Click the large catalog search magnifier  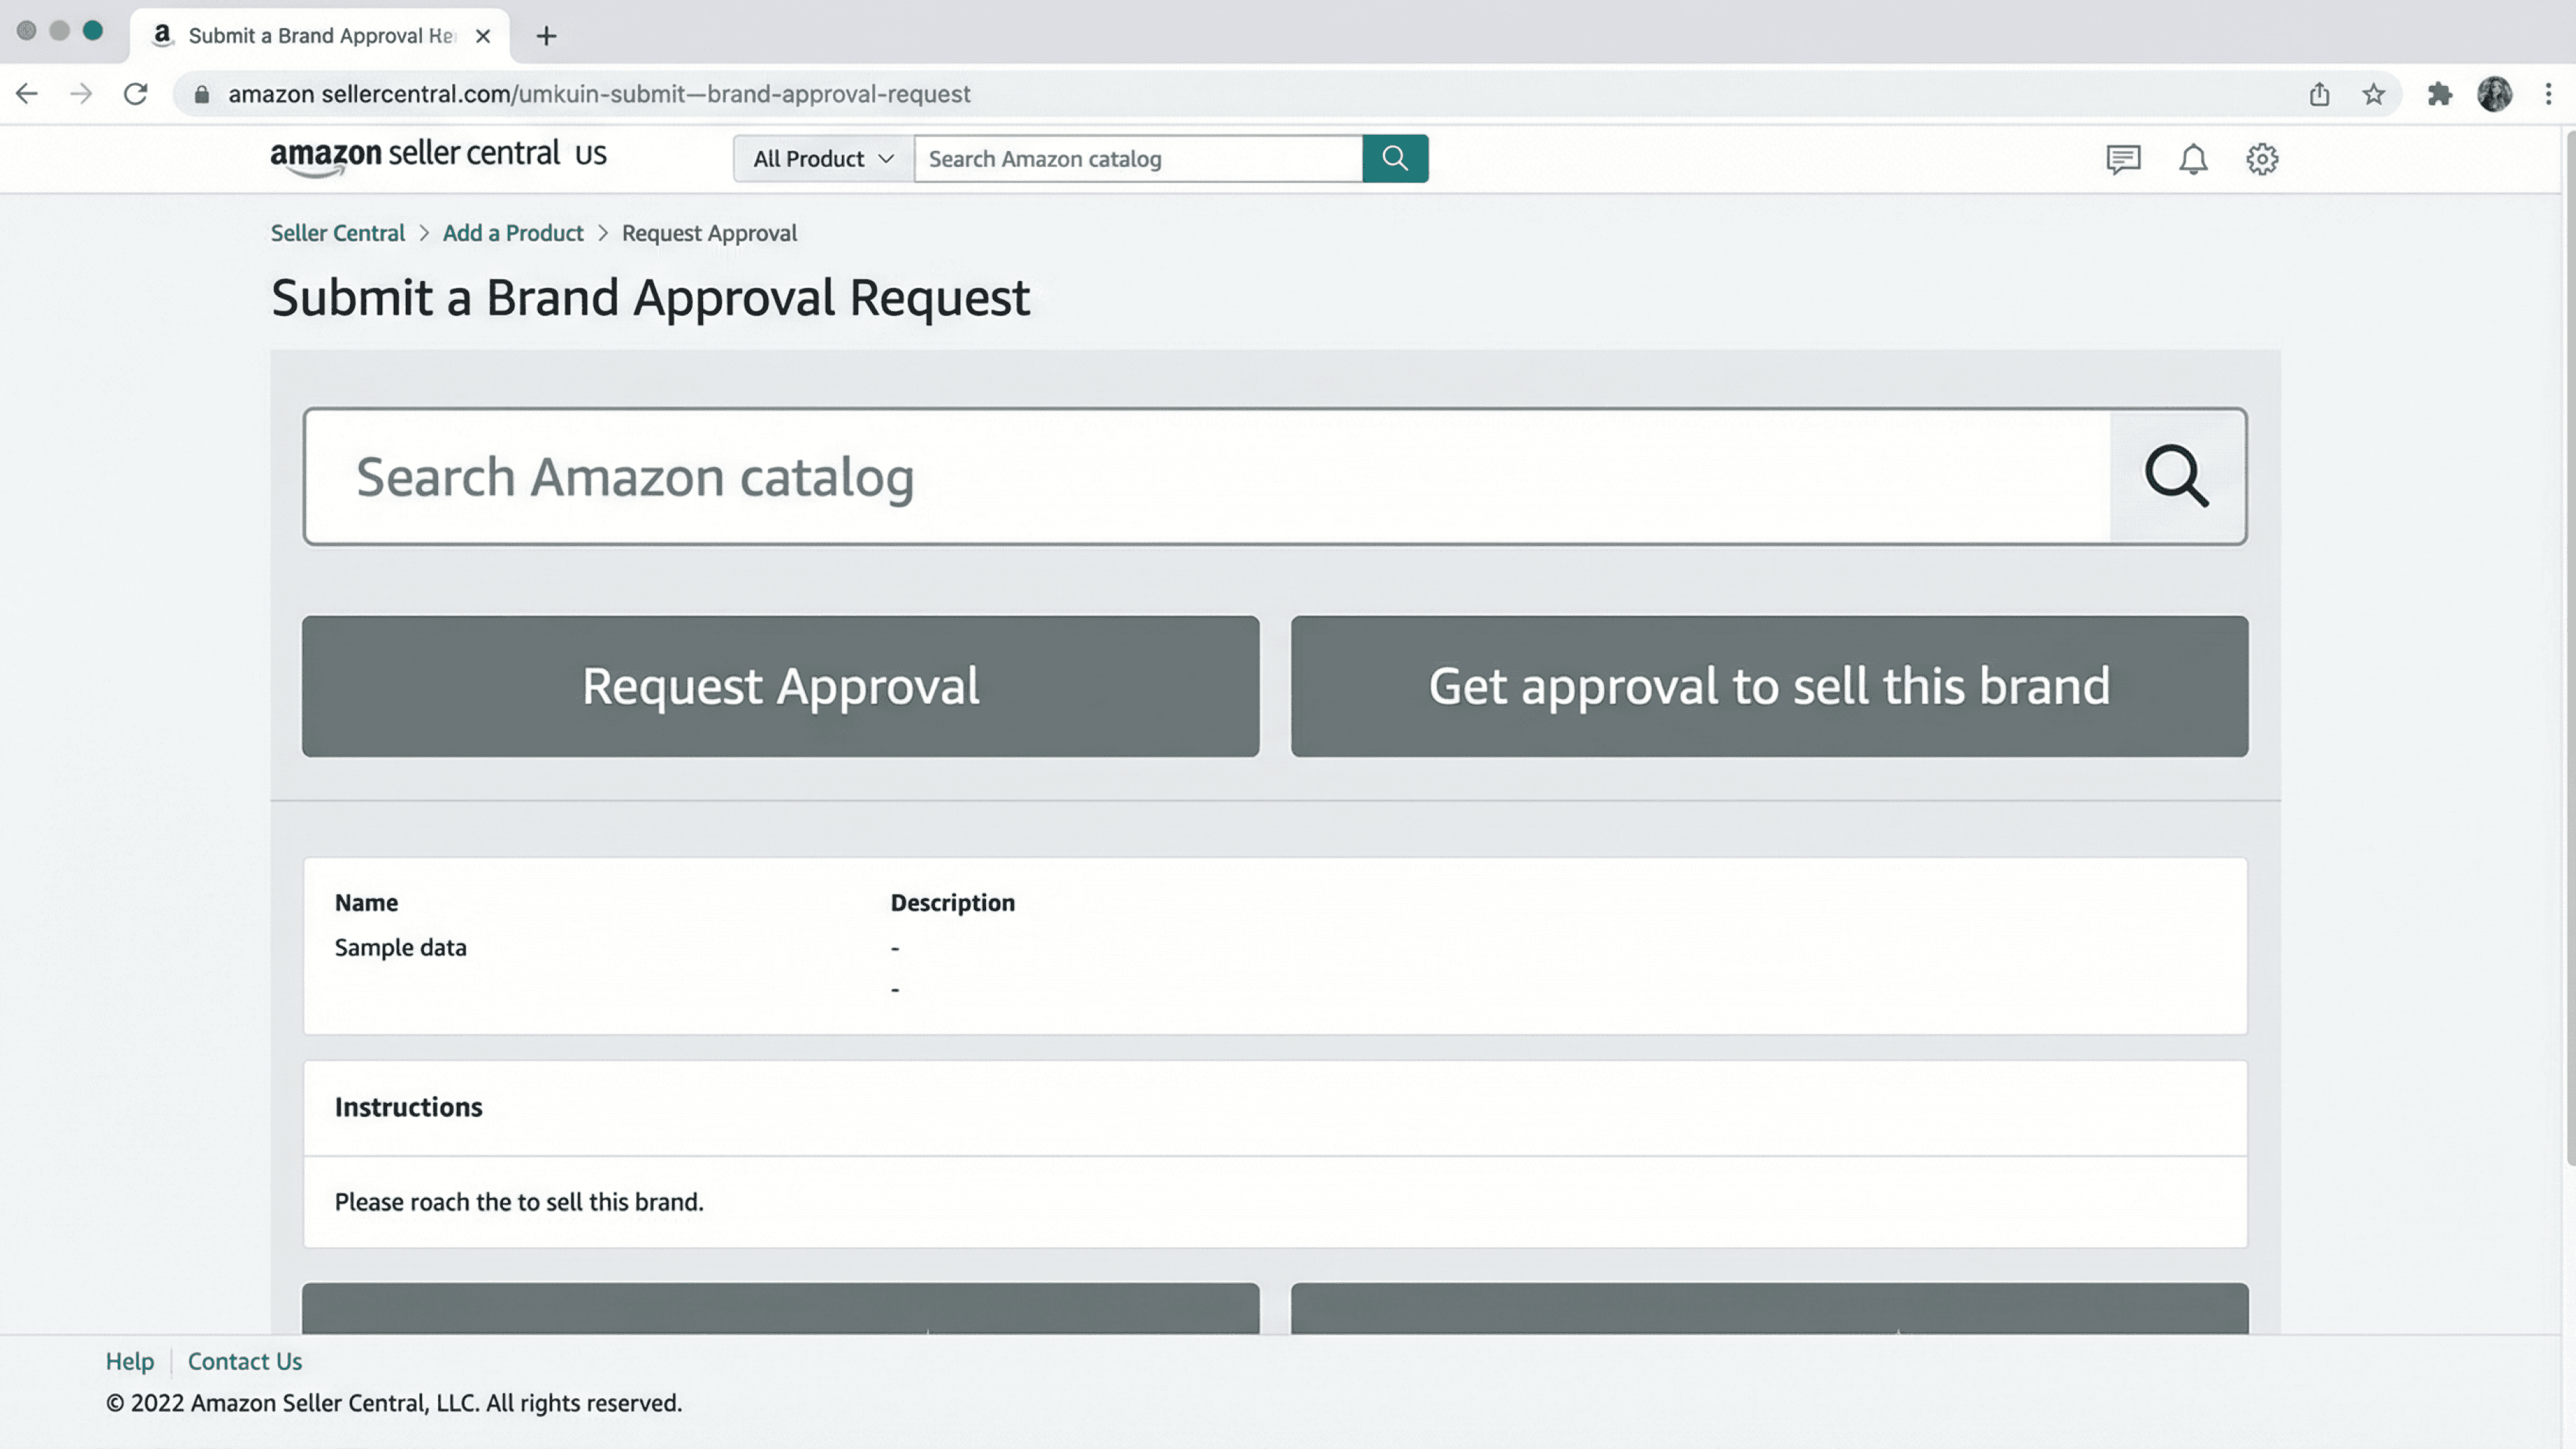(x=2176, y=476)
